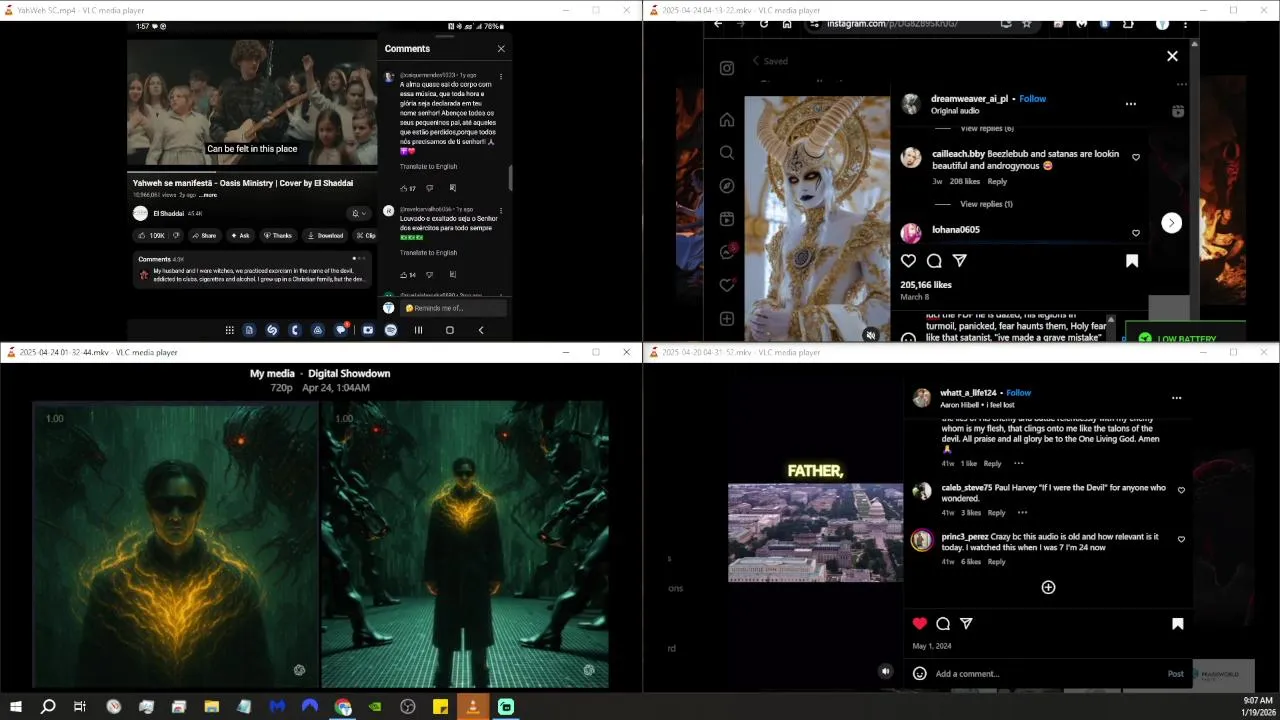This screenshot has width=1280, height=720.
Task: Like the dreamweaver_ai_pl post
Action: pyautogui.click(x=908, y=261)
